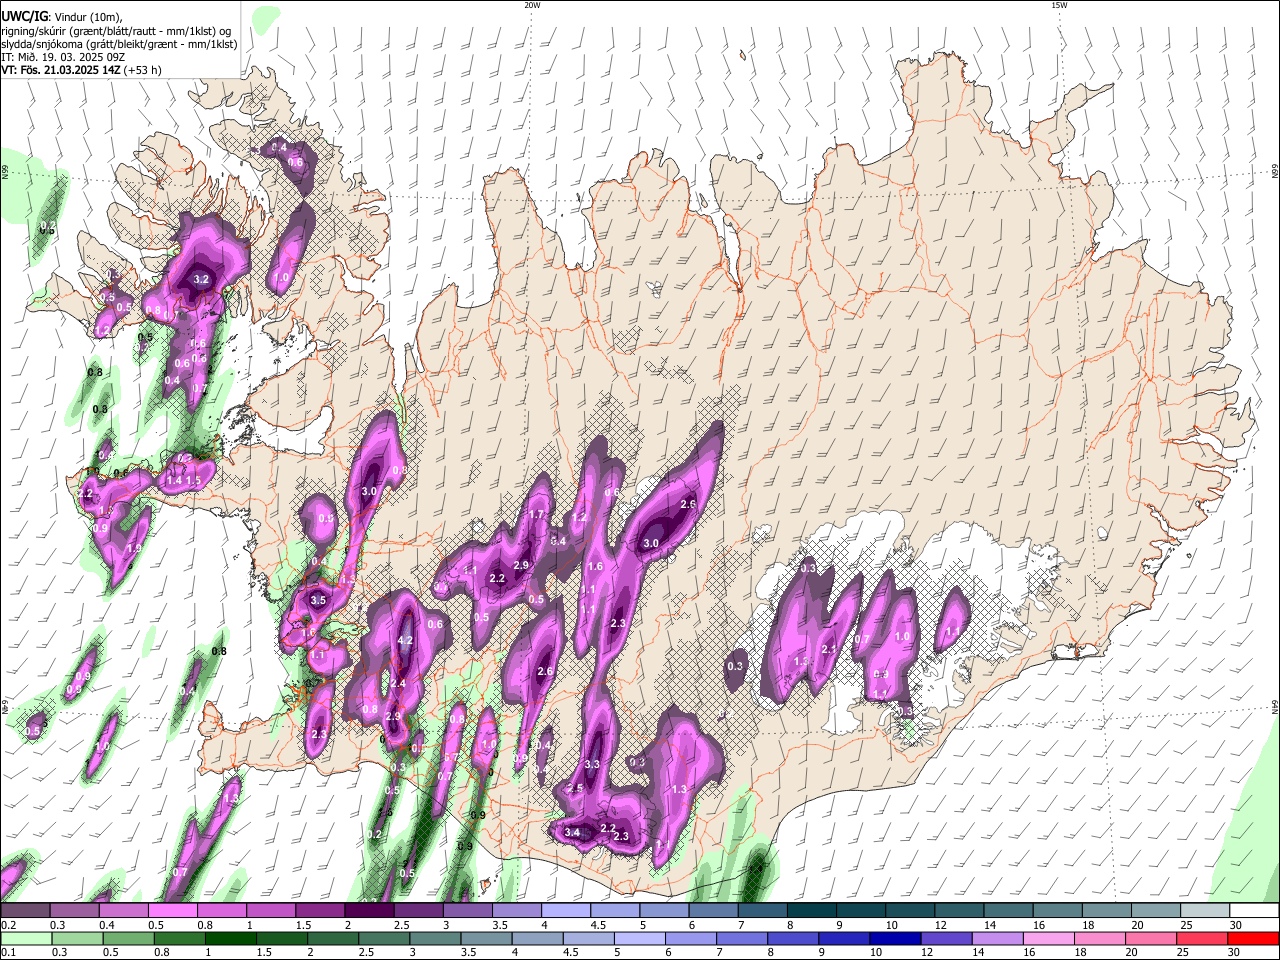Select bottom-row blue swatch between 7 and 8
This screenshot has height=960, width=1280.
tap(742, 938)
